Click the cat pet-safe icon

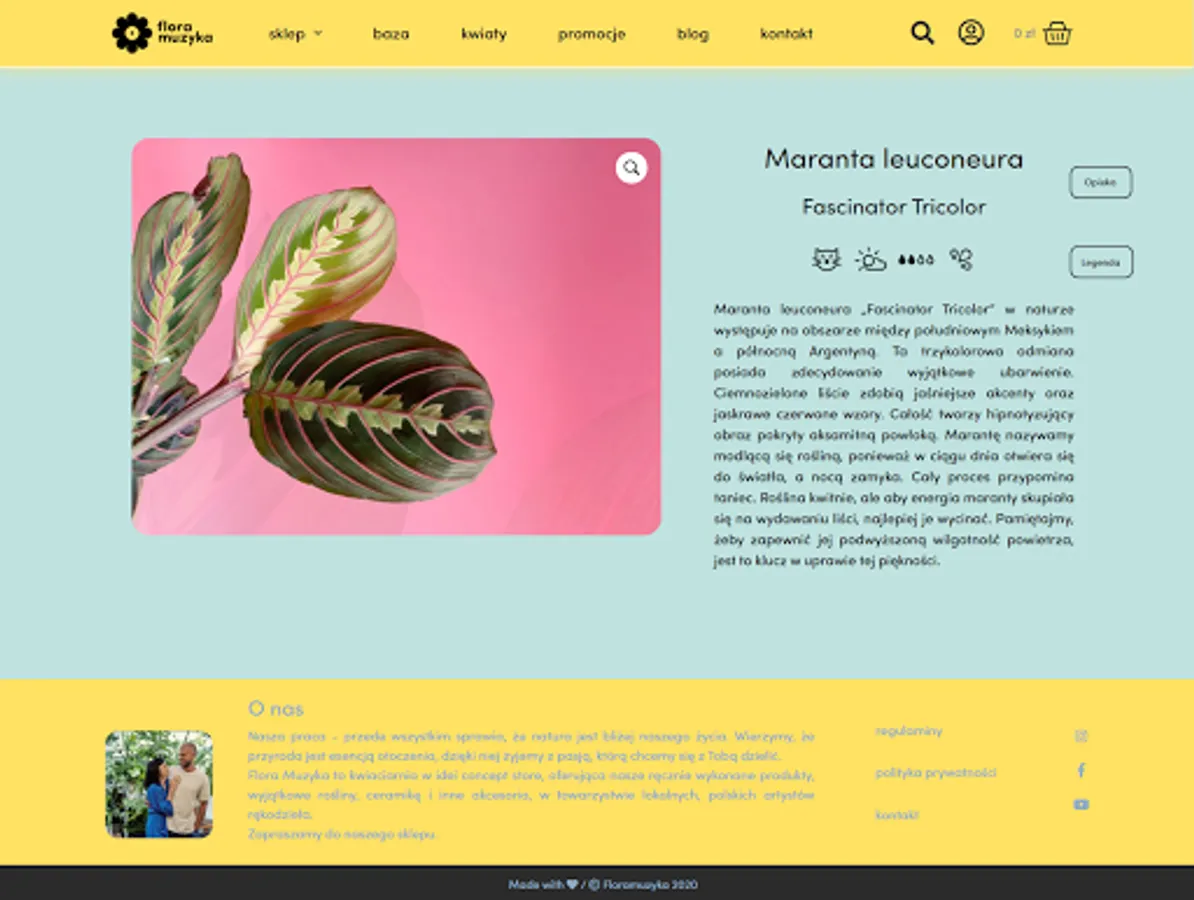coord(826,259)
